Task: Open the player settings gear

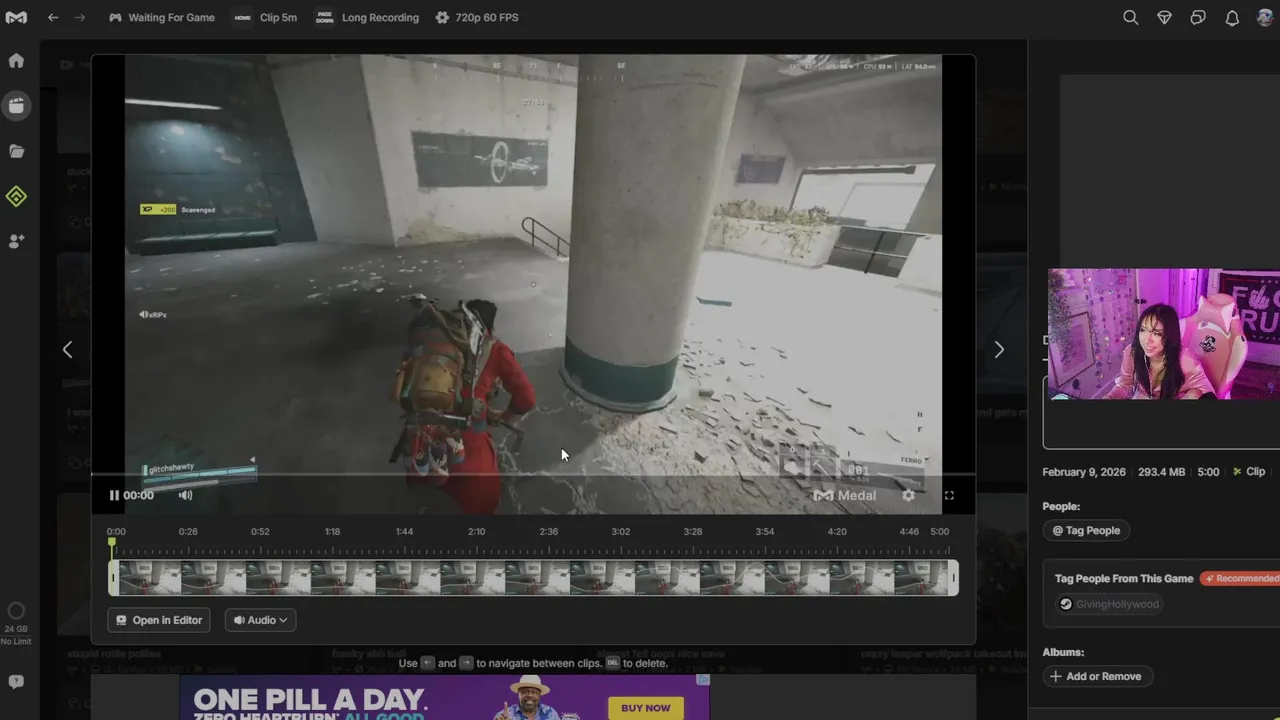Action: tap(908, 495)
